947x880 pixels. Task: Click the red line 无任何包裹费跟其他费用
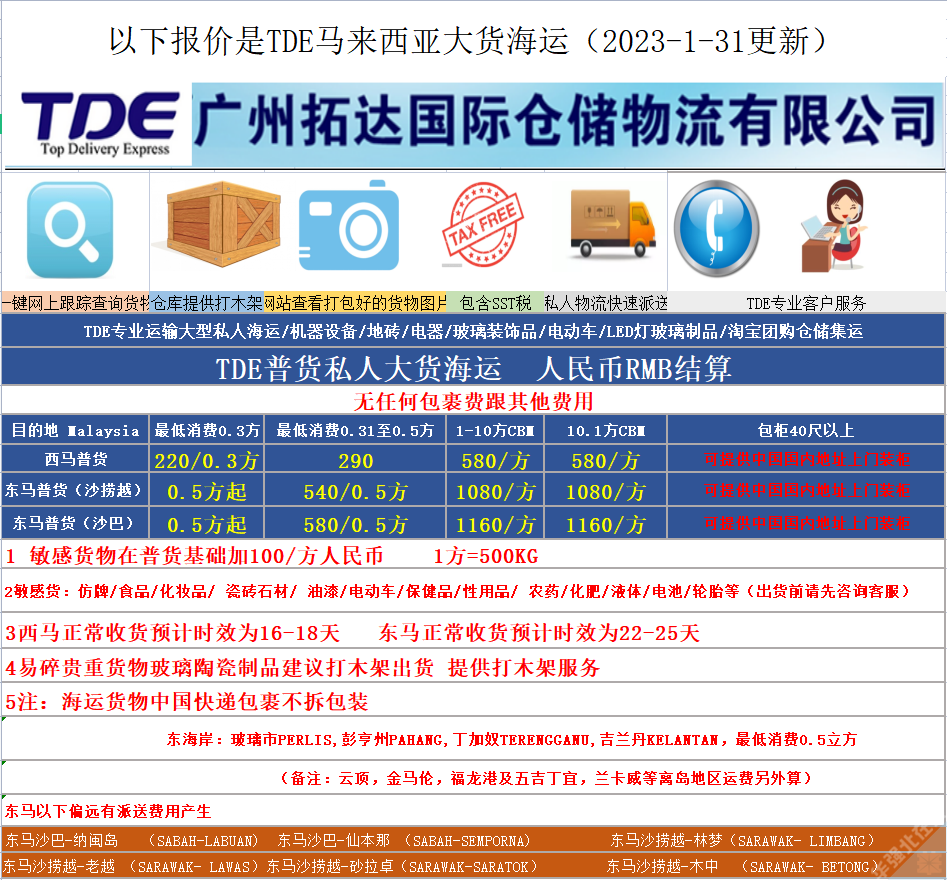pos(473,401)
